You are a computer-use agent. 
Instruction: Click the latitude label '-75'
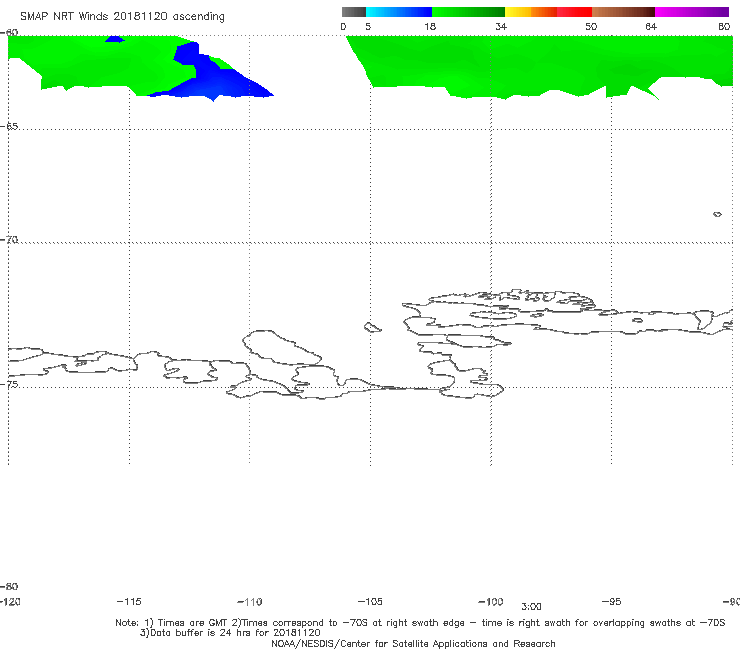(9, 384)
